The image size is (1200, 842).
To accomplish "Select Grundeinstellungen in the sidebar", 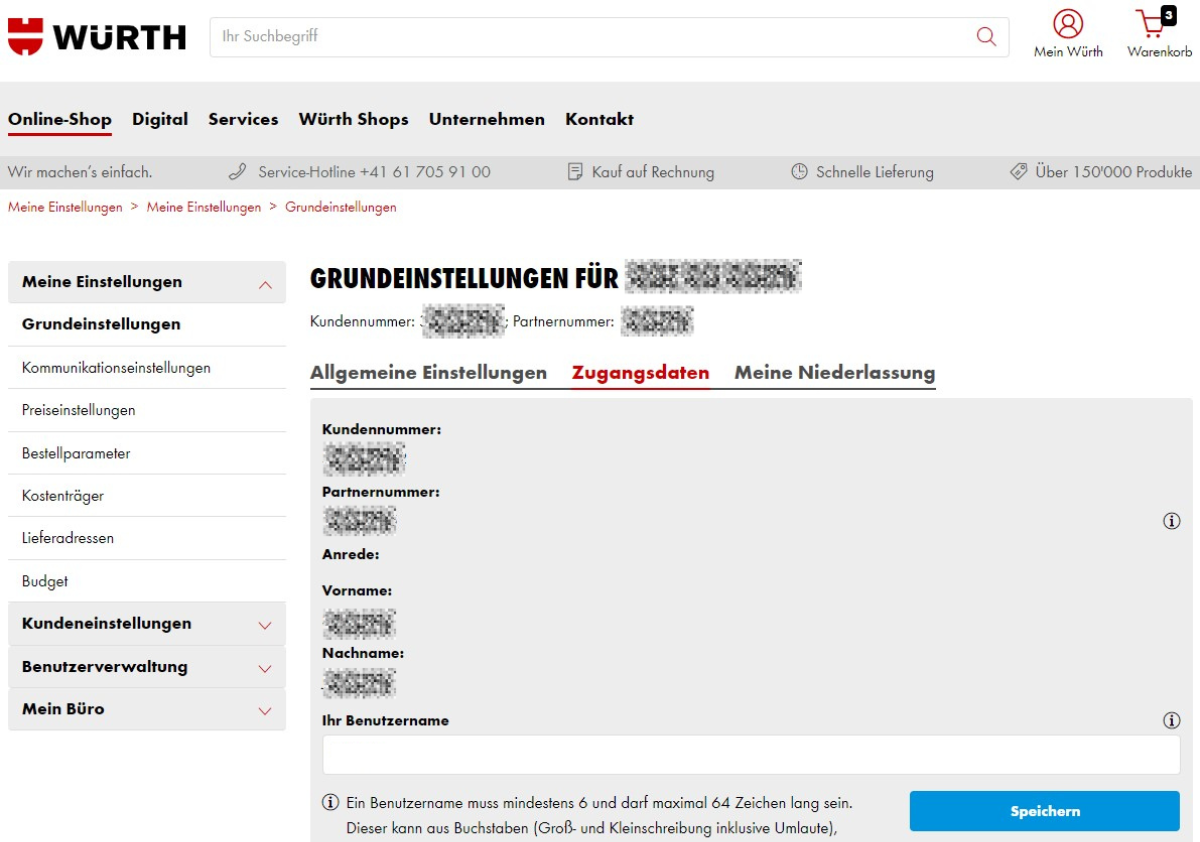I will pyautogui.click(x=147, y=325).
